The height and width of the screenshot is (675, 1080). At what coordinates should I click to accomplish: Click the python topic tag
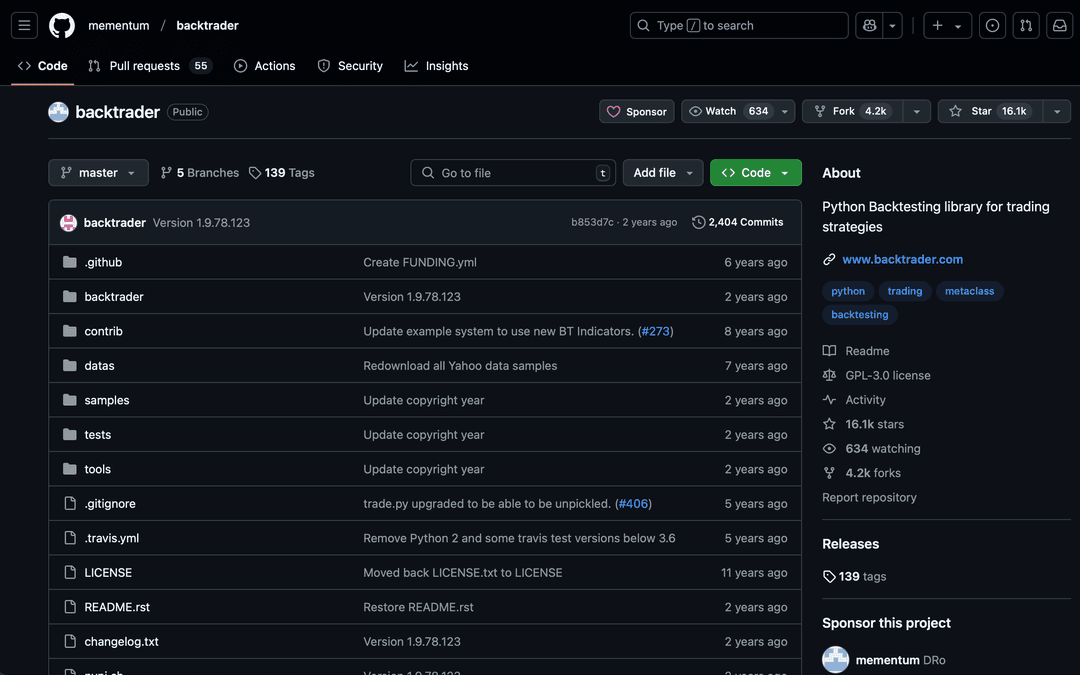point(848,291)
